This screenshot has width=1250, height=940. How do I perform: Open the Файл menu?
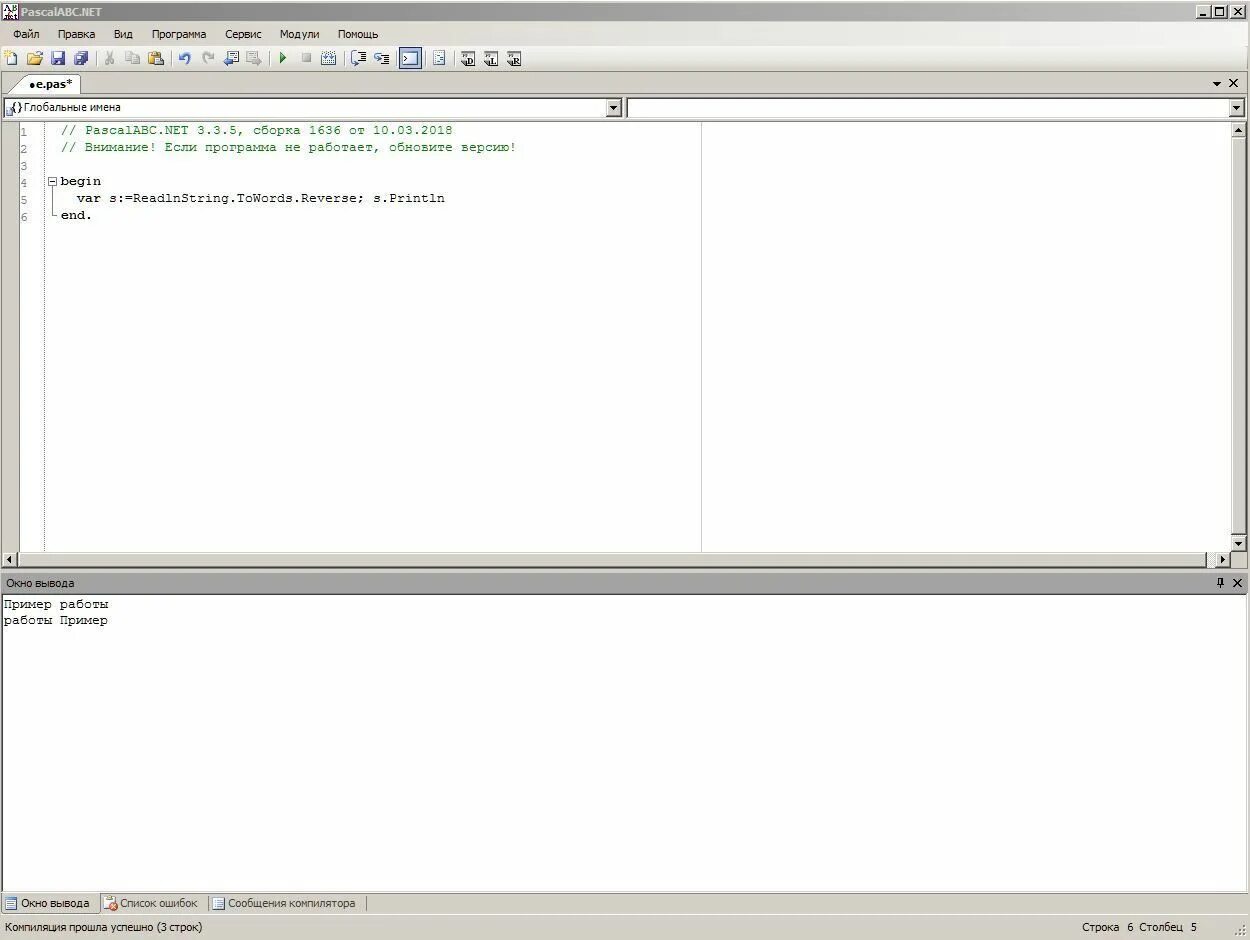pyautogui.click(x=26, y=34)
